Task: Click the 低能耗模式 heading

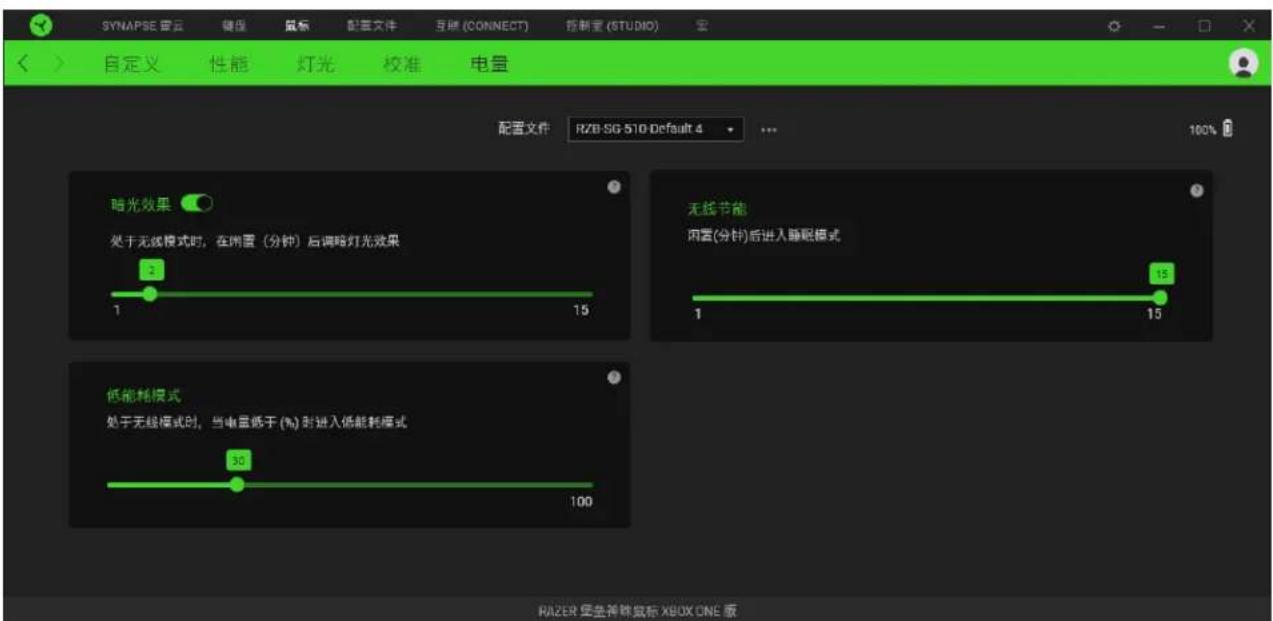Action: (144, 395)
